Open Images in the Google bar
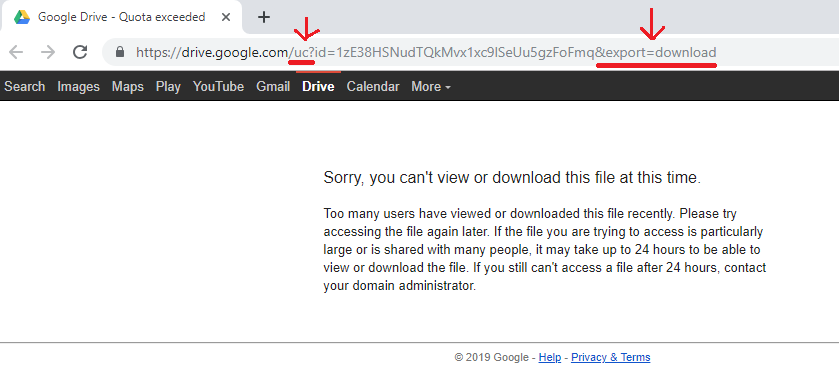Viewport: 839px width, 385px height. tap(79, 87)
